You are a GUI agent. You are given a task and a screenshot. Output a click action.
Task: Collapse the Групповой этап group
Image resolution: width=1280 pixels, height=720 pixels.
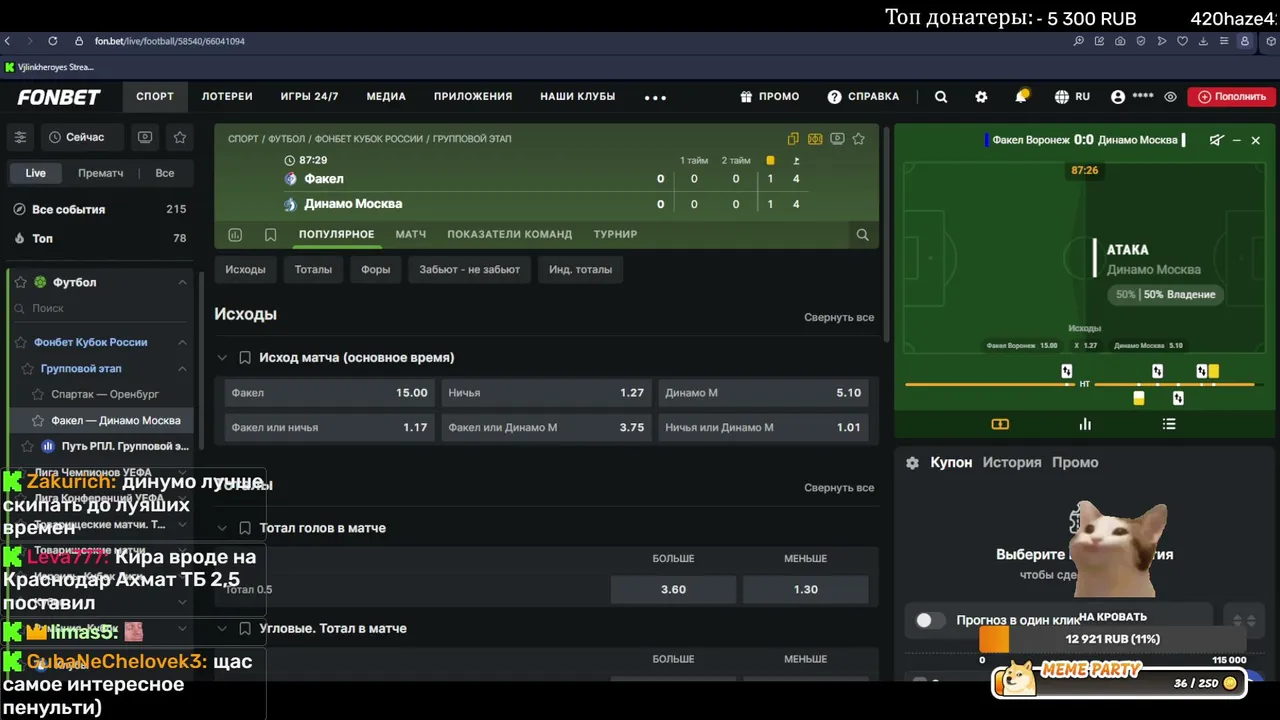tap(182, 369)
